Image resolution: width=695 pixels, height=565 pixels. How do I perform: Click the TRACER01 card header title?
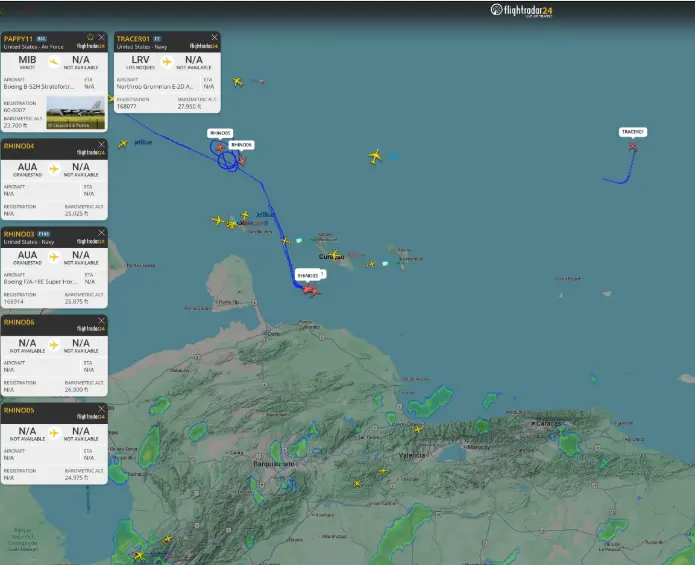pyautogui.click(x=133, y=38)
